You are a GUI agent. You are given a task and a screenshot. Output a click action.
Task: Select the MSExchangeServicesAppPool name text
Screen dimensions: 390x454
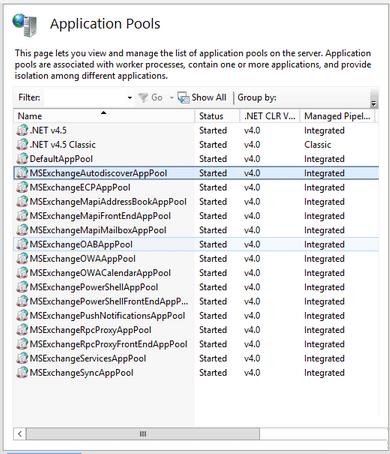[88, 359]
